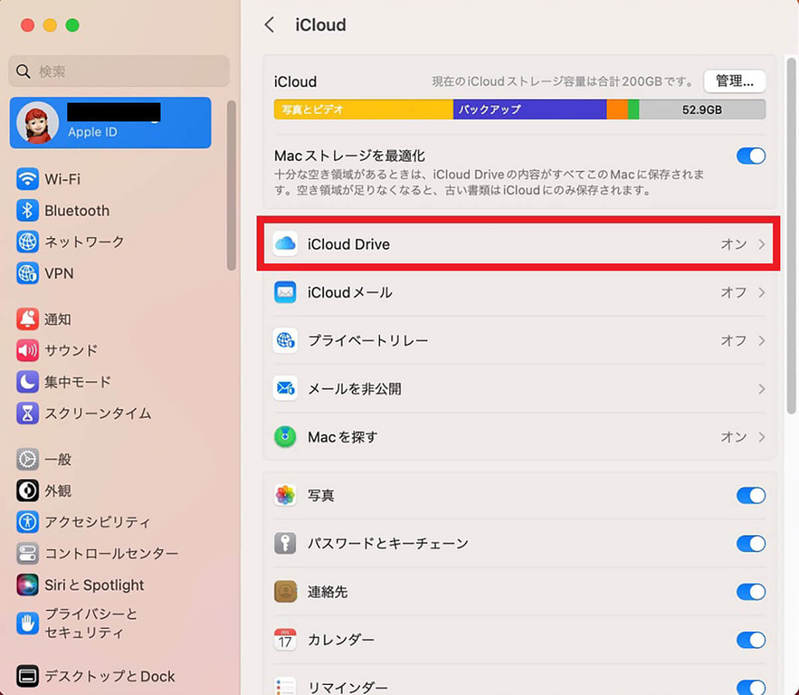Click the メールを非公開 icon
Screen dimensions: 799x695
(285, 389)
